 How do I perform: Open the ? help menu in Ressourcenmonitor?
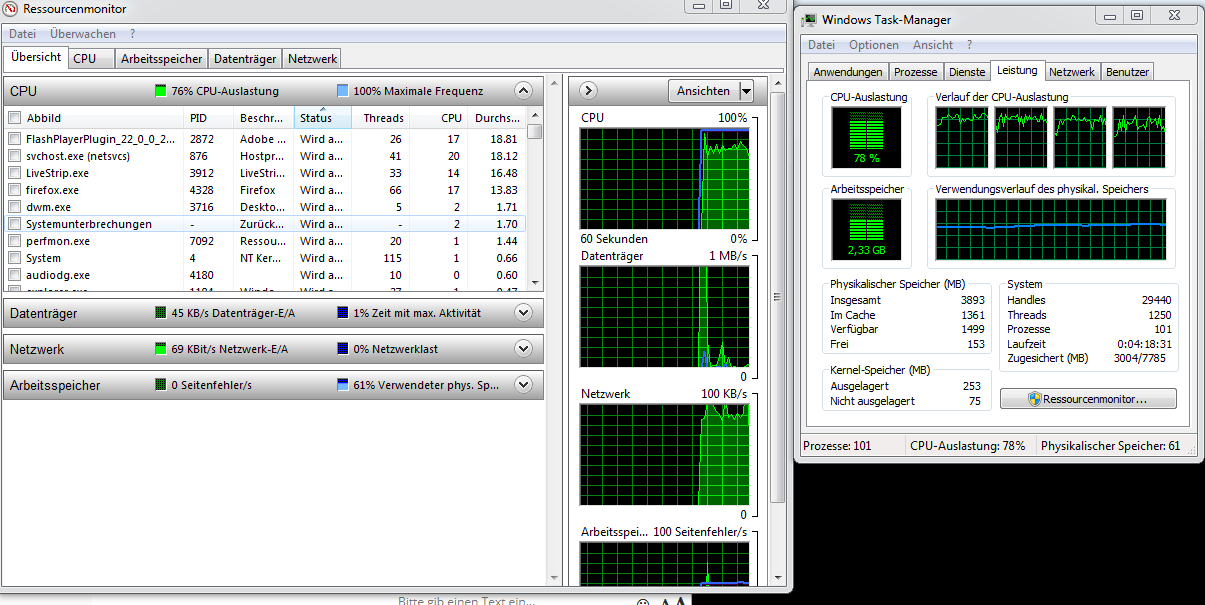[x=133, y=34]
